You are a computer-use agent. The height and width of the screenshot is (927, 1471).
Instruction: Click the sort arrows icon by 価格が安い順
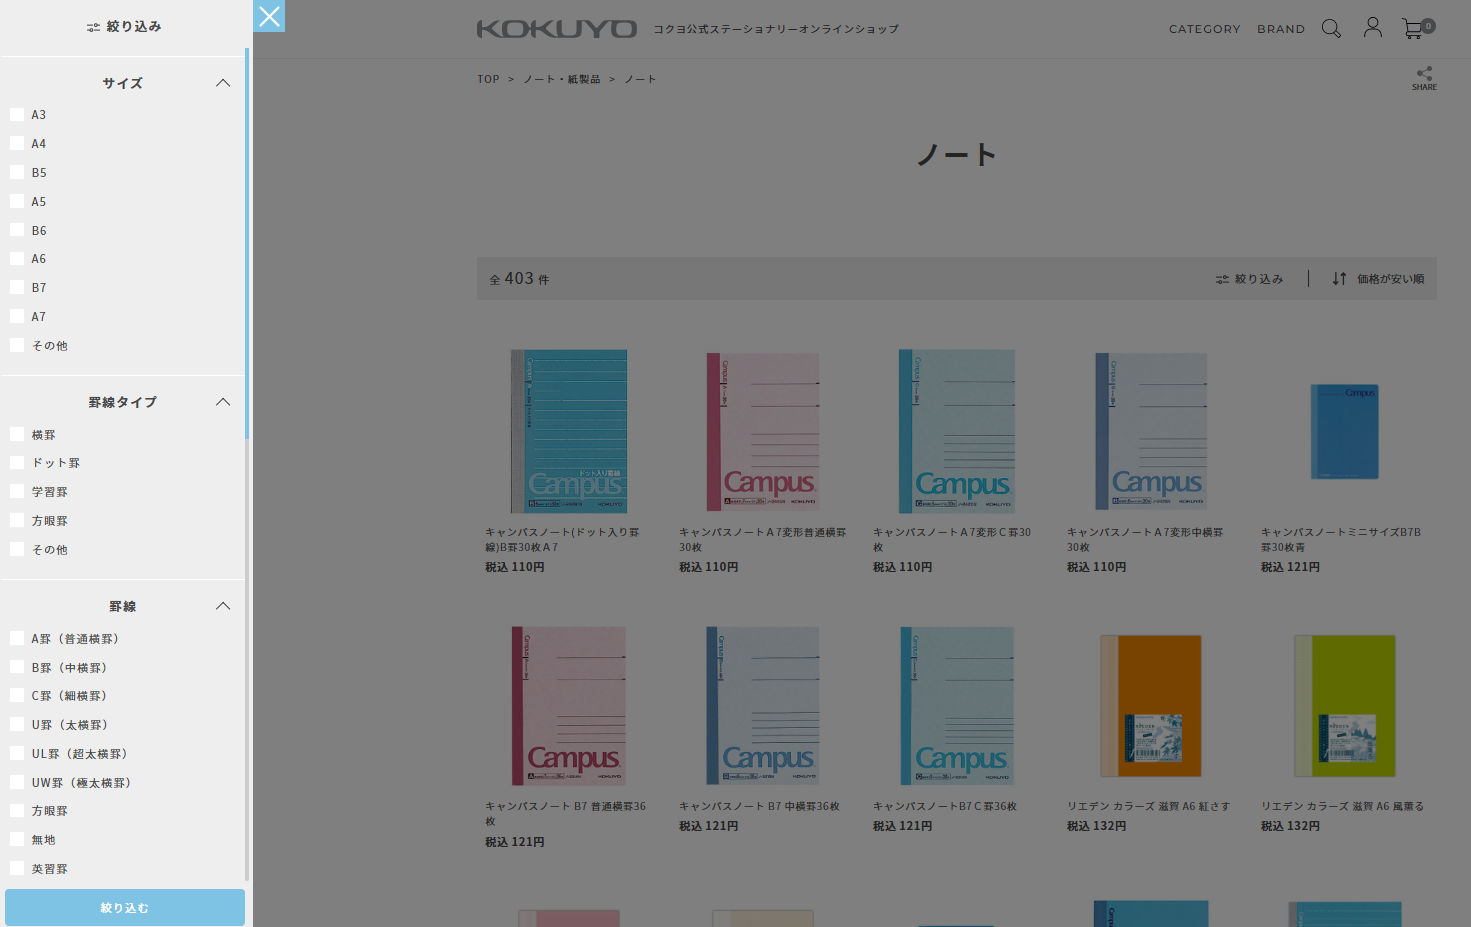pyautogui.click(x=1339, y=279)
